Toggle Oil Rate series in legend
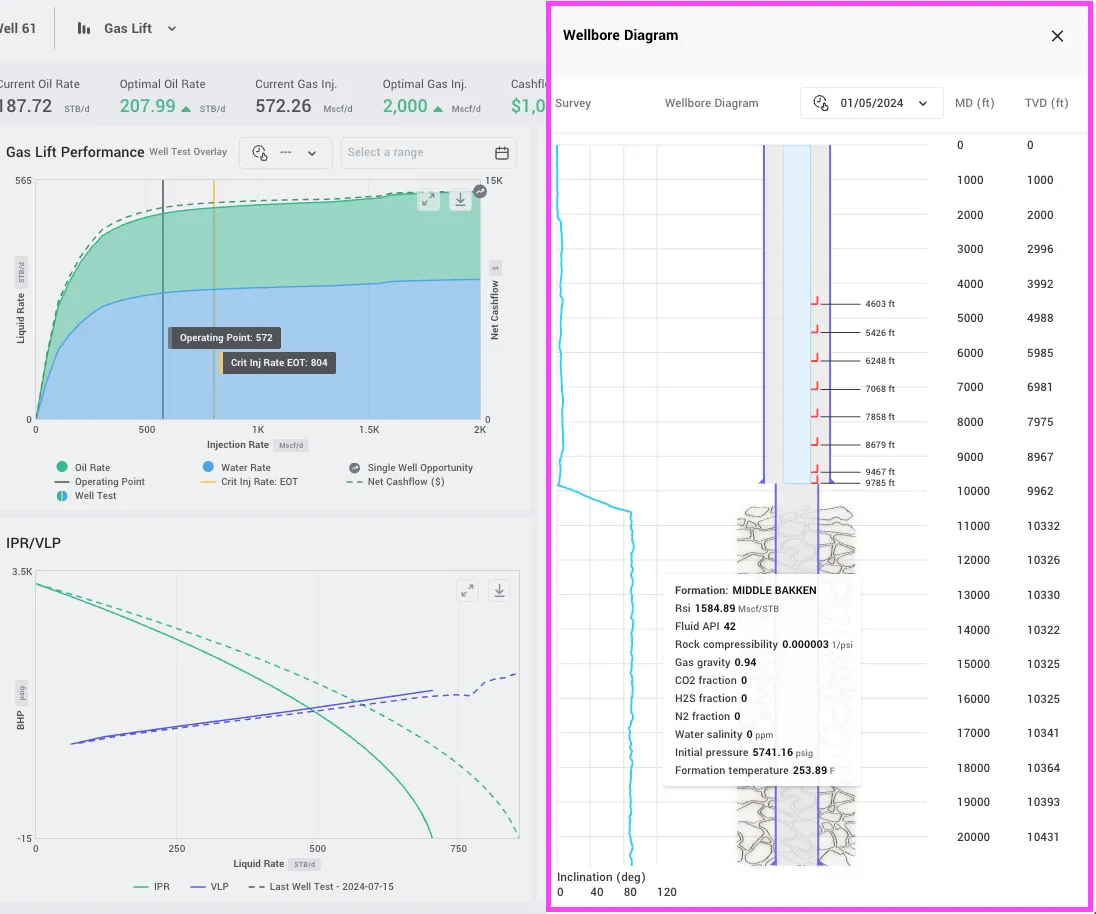The height and width of the screenshot is (914, 1096). (x=83, y=467)
